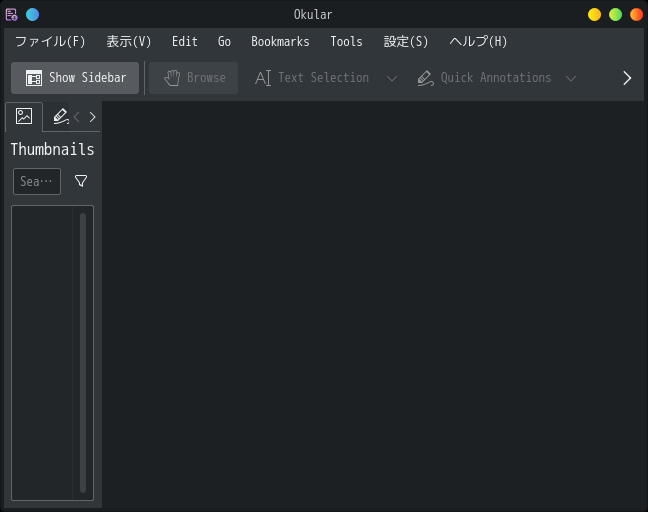Click the thumbnails list vertical scrollbar

coord(83,352)
